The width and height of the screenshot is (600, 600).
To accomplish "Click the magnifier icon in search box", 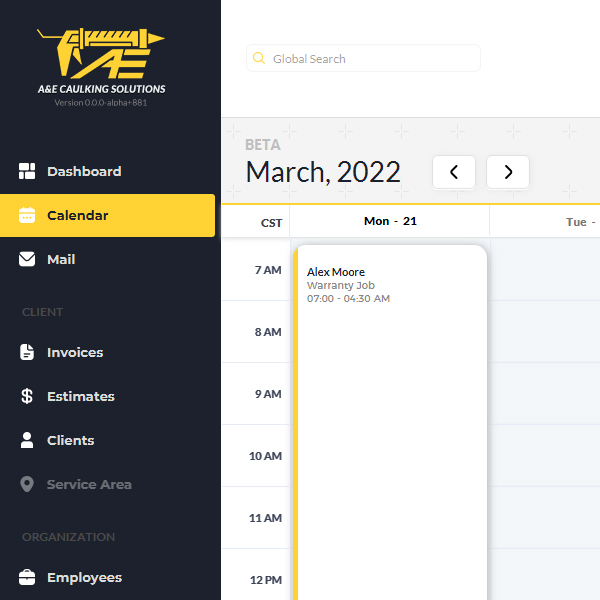I will coord(260,59).
